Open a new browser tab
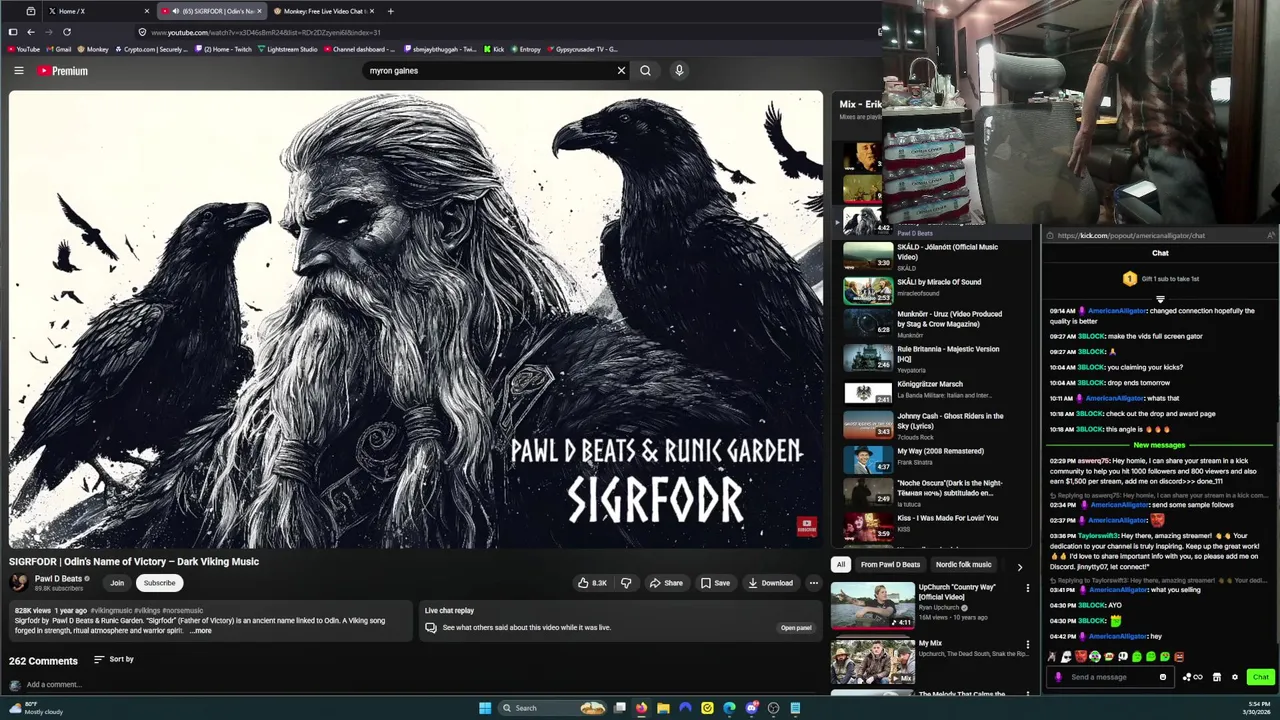 (x=390, y=11)
